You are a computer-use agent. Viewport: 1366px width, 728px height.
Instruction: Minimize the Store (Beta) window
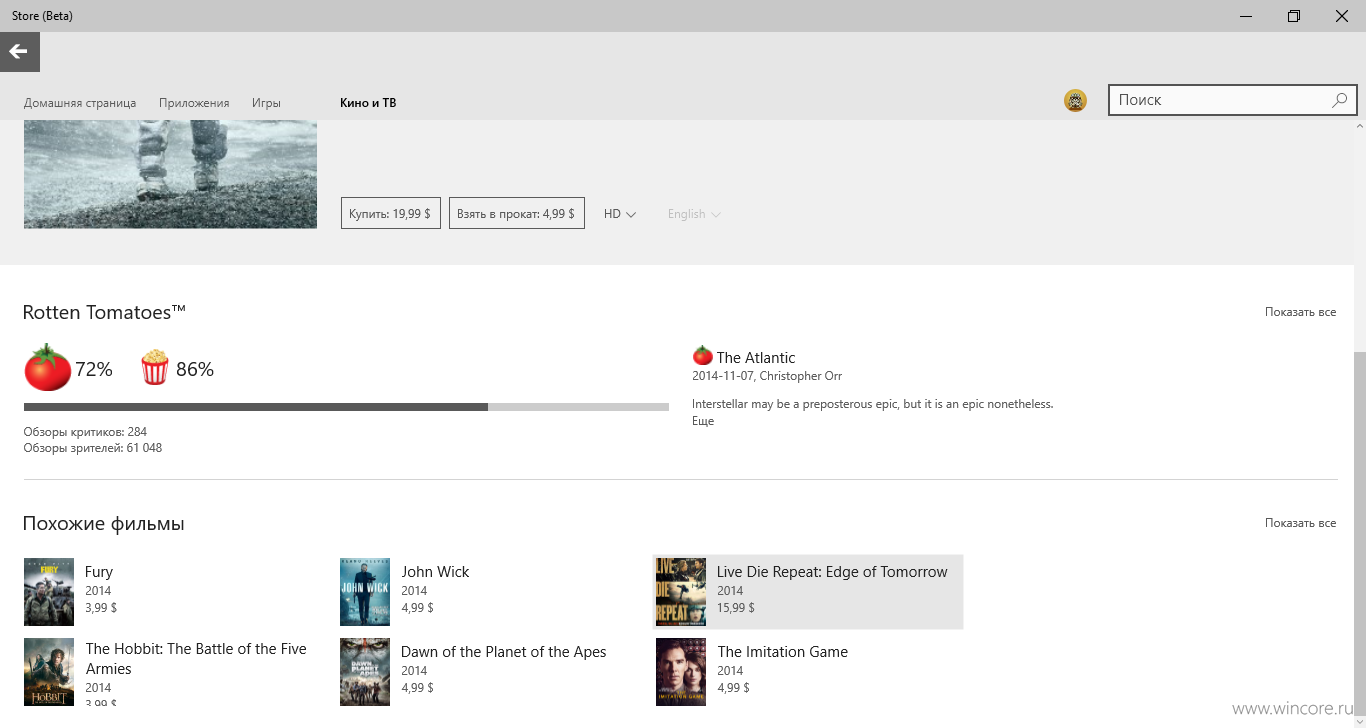tap(1247, 16)
